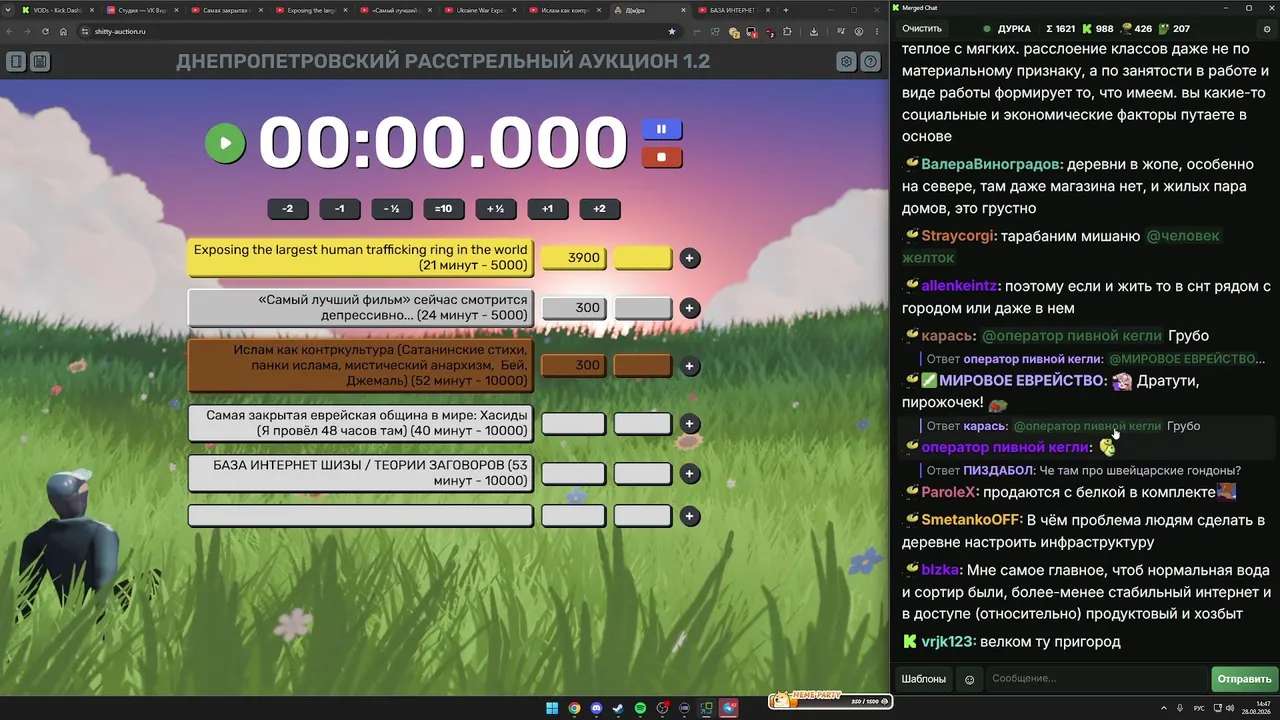The image size is (1280, 720).
Task: Start the auction timer with the green play button
Action: tap(225, 143)
